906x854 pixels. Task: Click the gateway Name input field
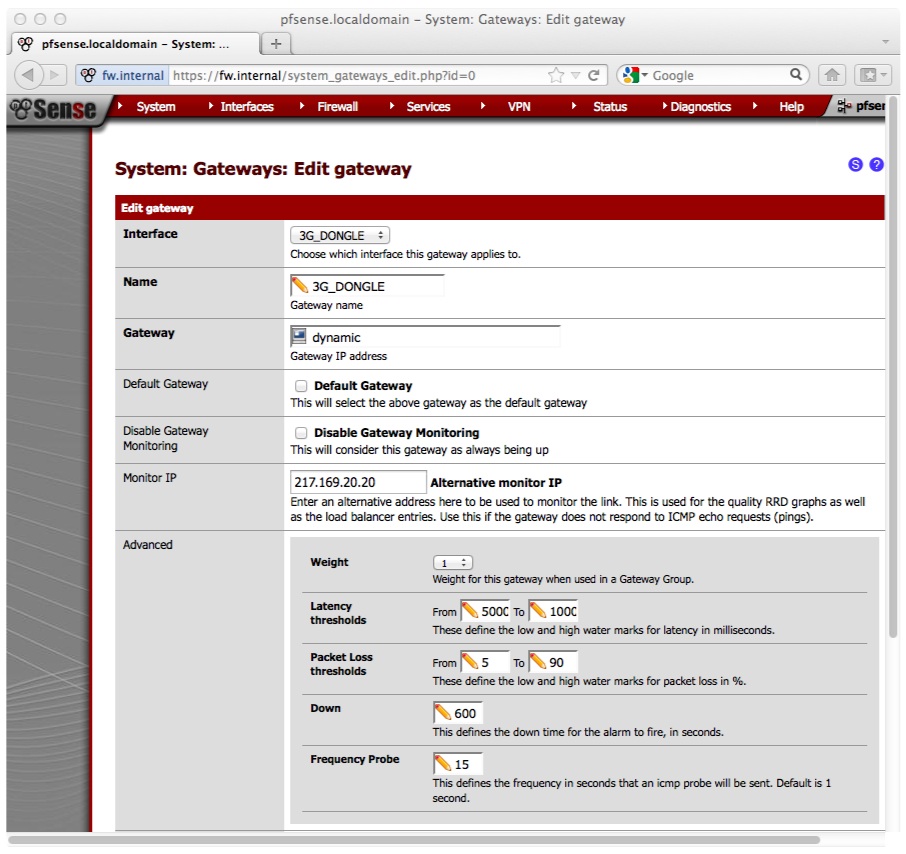coord(367,286)
